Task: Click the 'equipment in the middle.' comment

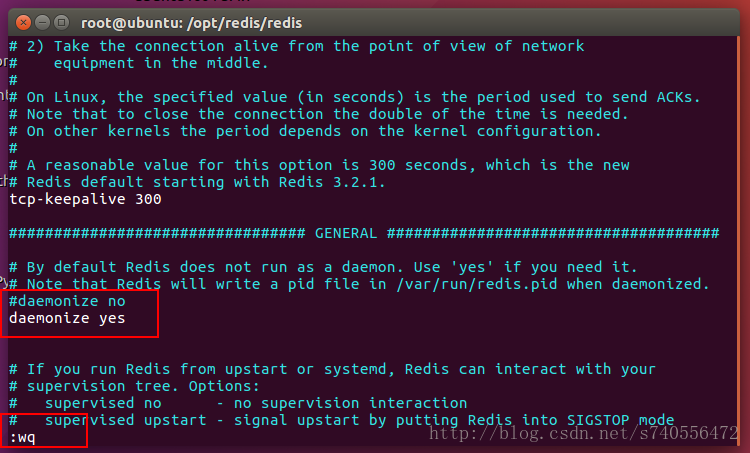Action: pos(161,63)
